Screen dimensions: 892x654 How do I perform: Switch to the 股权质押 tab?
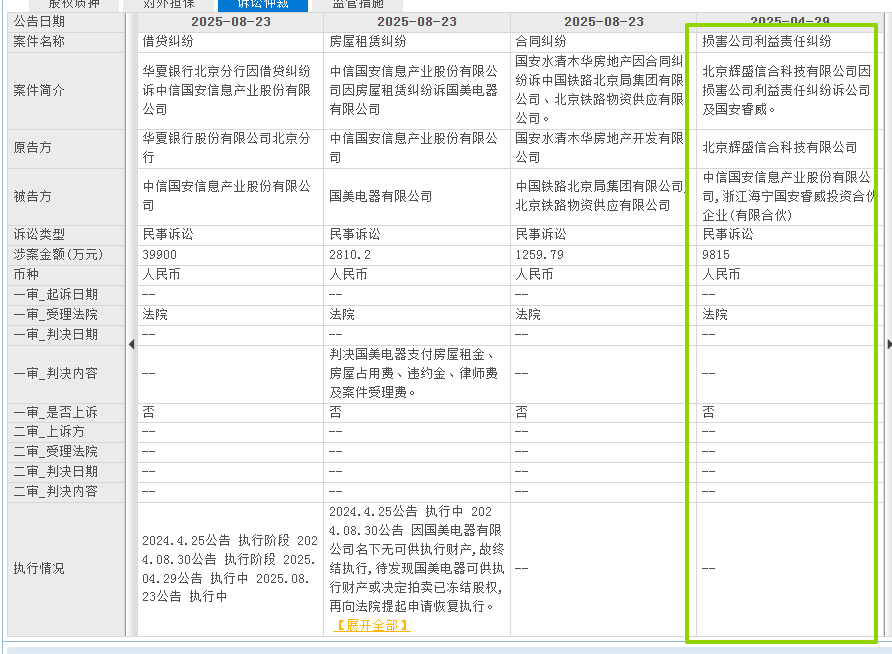[74, 5]
